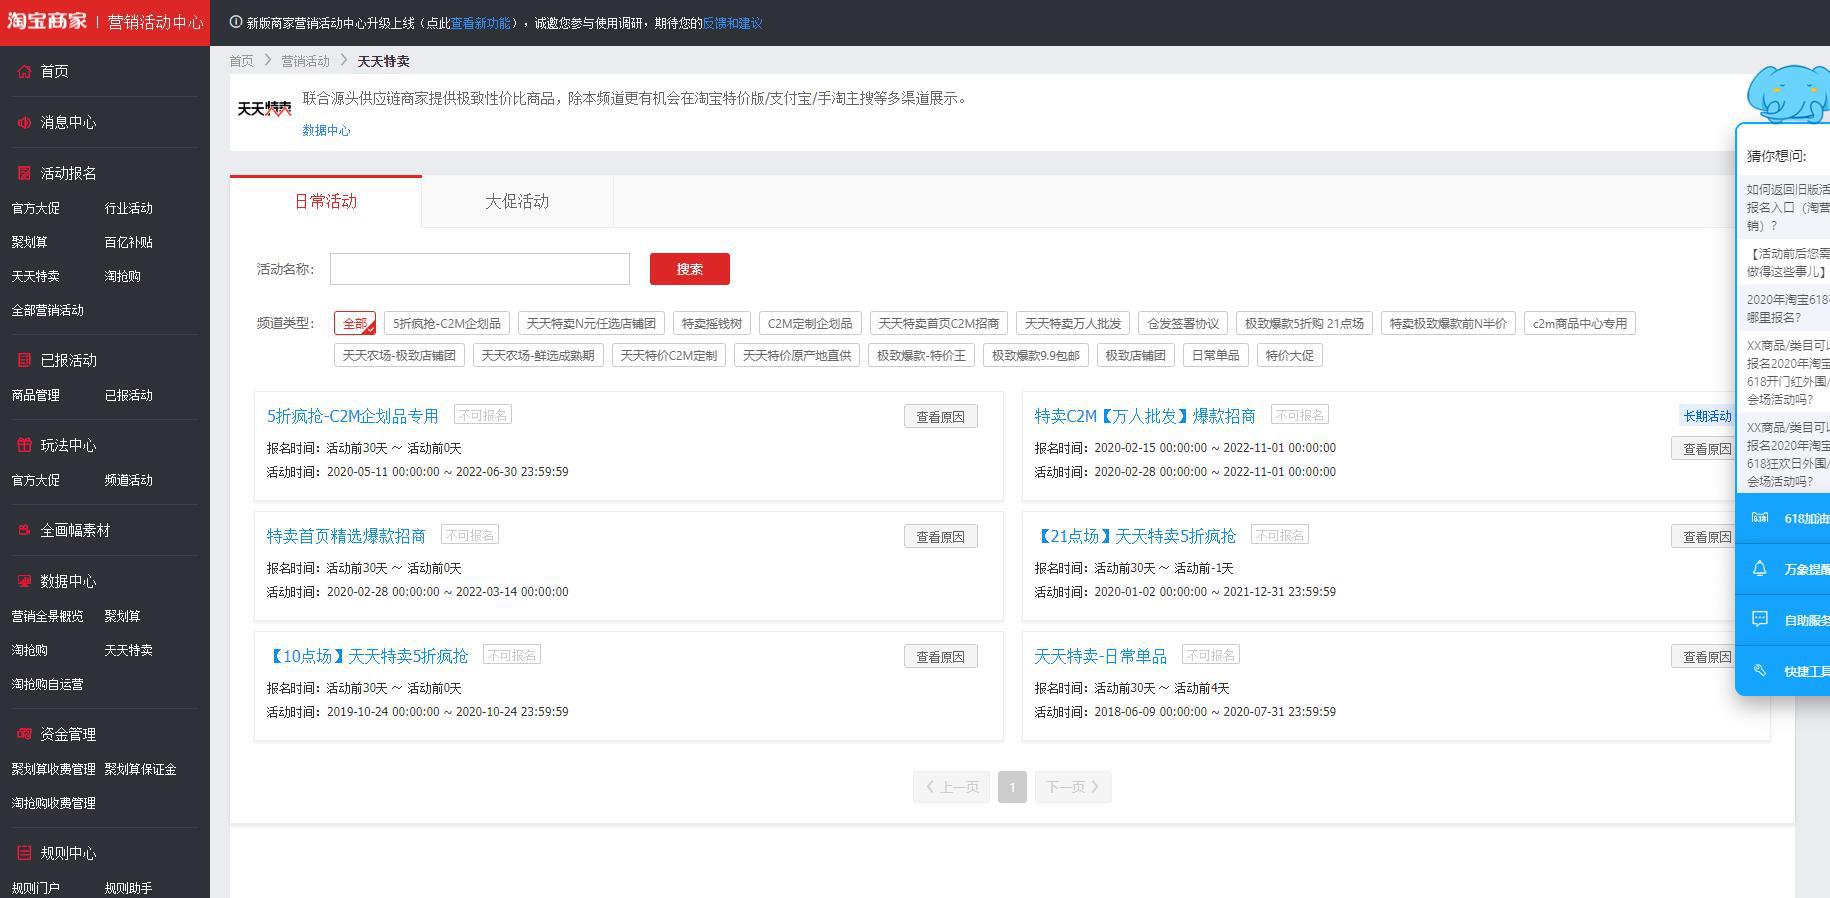1830x898 pixels.
Task: Click the wrench icon for 快捷工具
Action: pyautogui.click(x=1760, y=671)
